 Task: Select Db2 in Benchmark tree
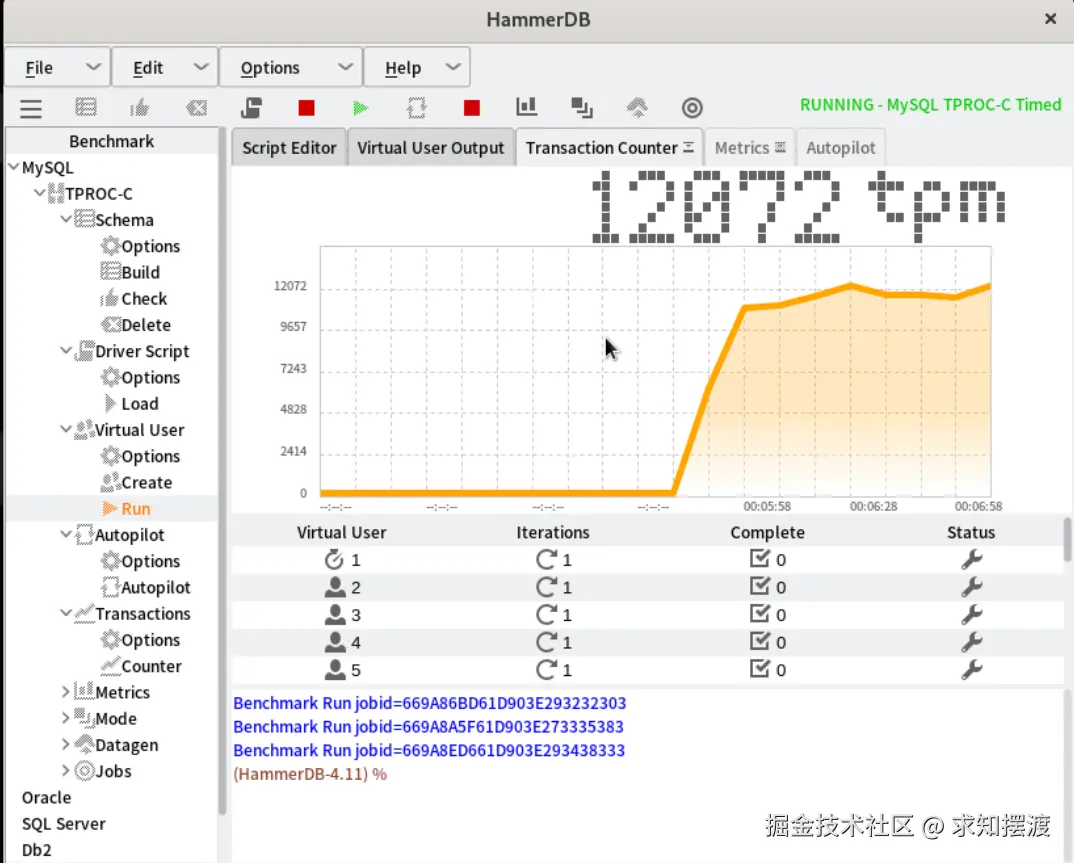coord(37,850)
